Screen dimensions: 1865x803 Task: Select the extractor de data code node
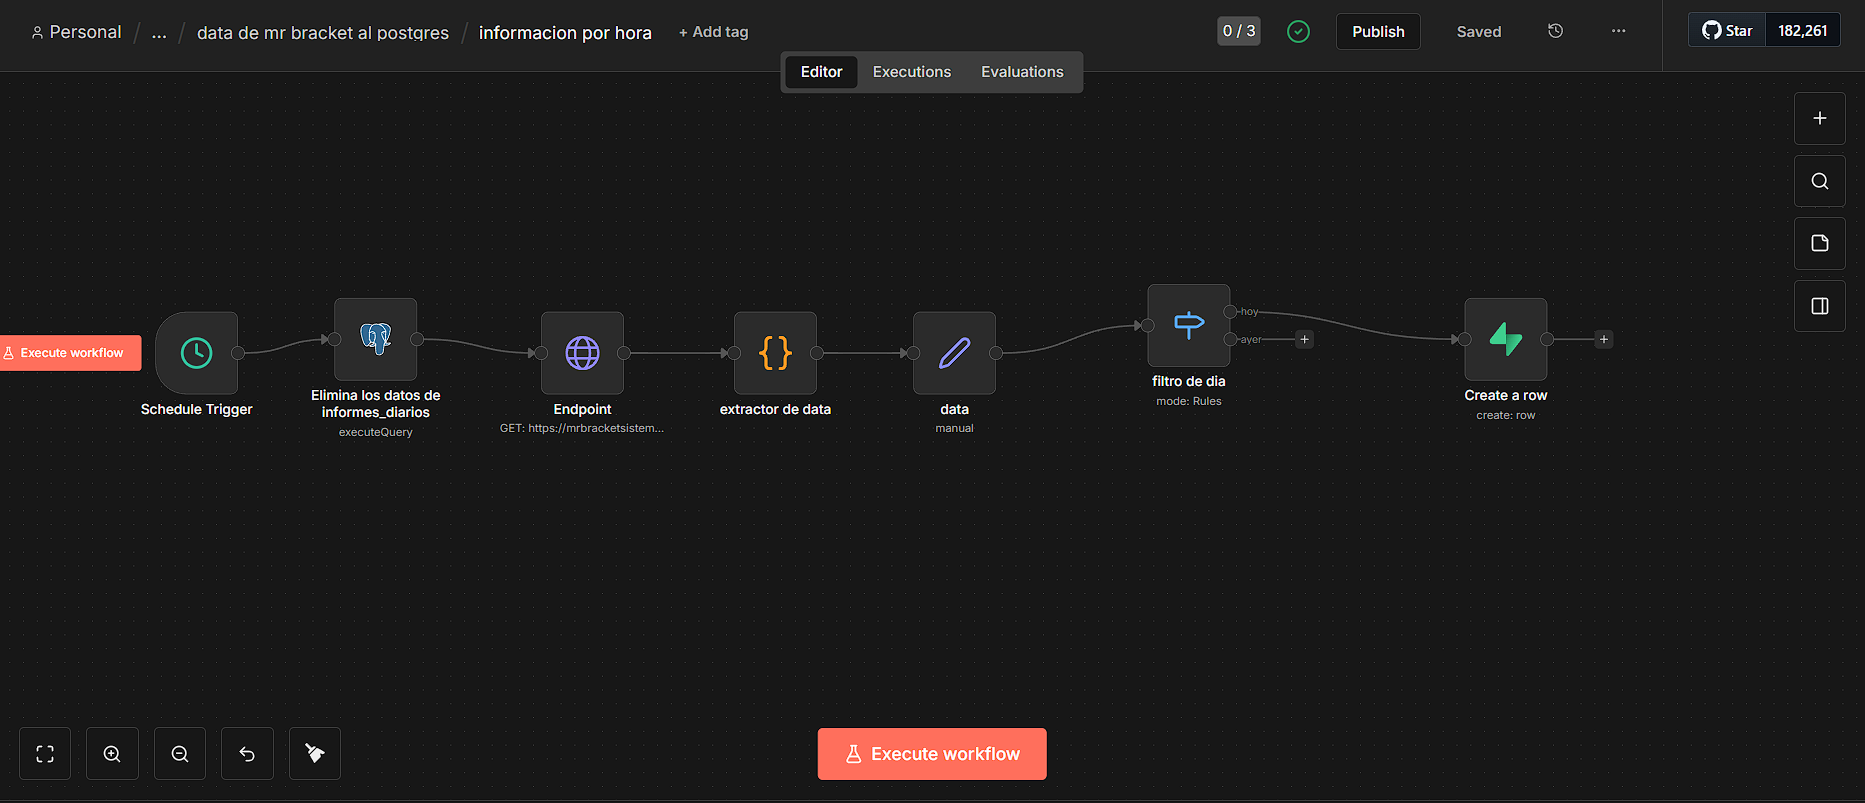[x=775, y=353]
